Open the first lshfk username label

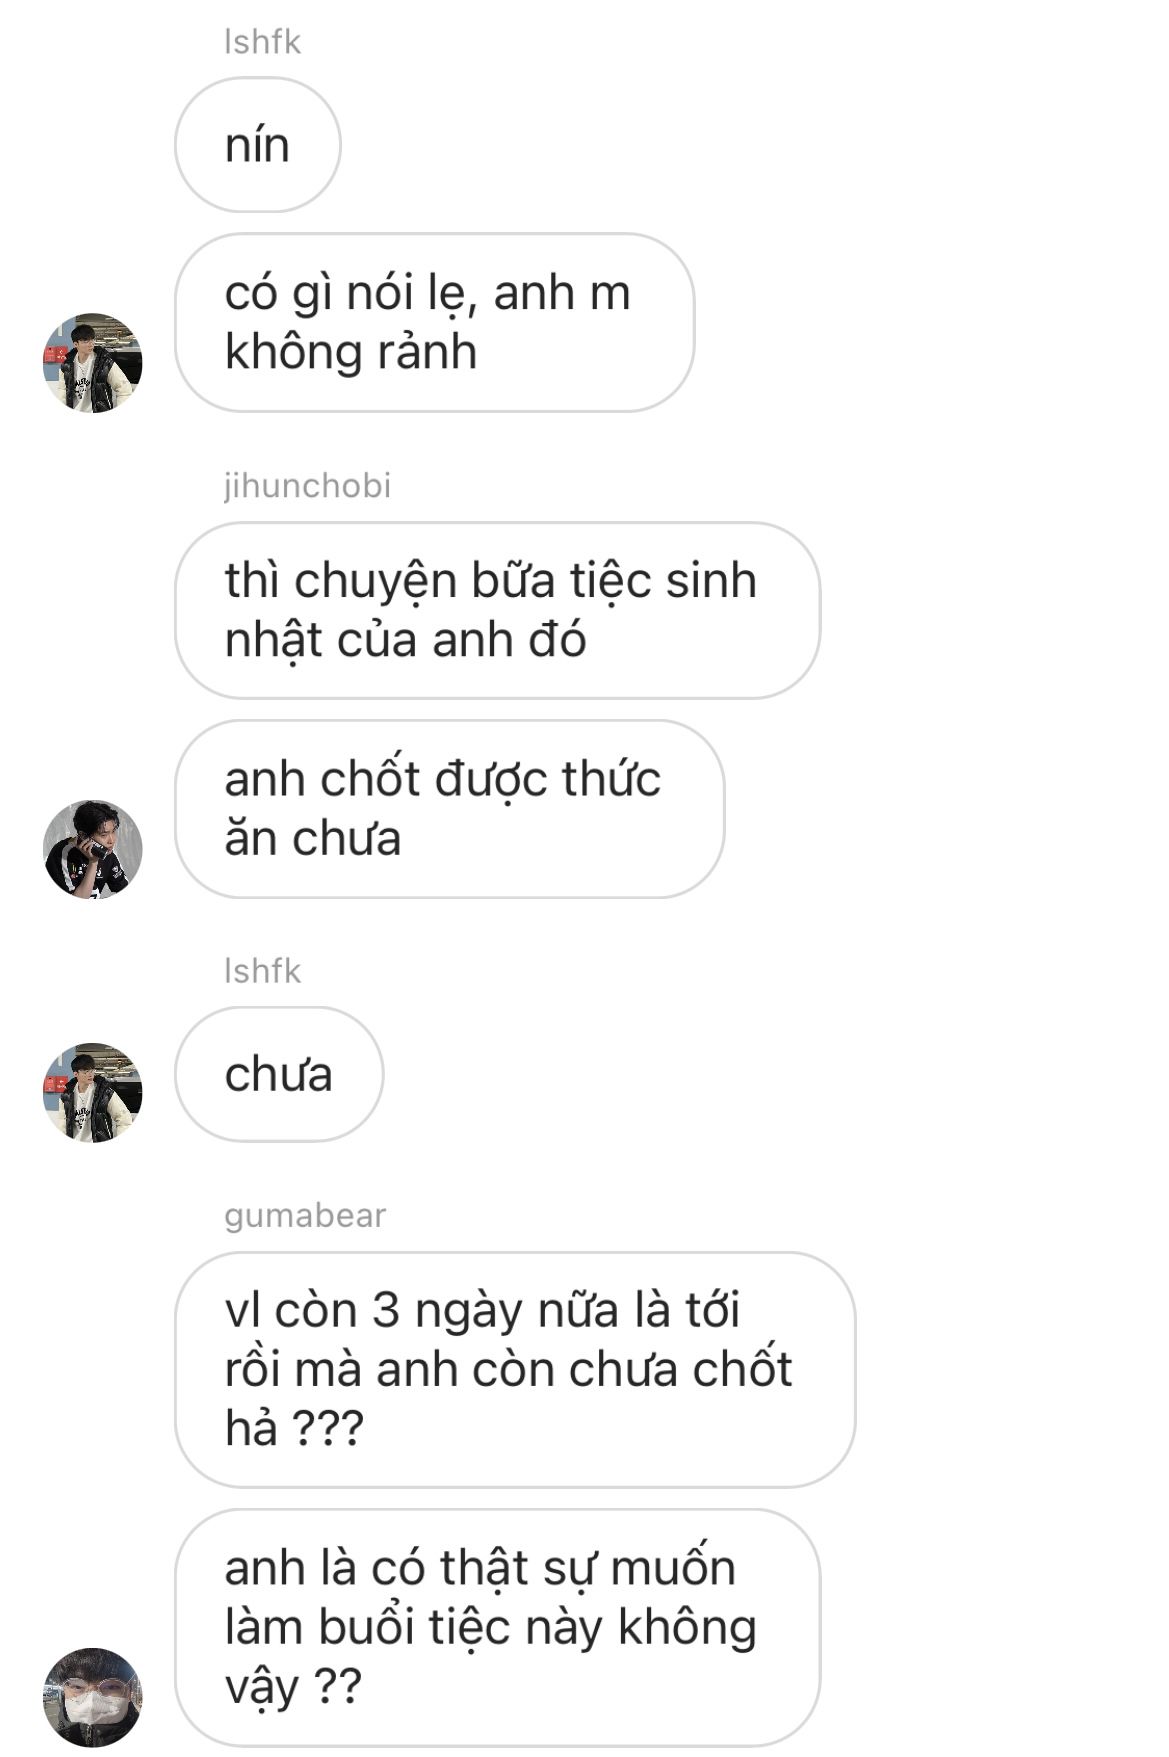(x=262, y=42)
